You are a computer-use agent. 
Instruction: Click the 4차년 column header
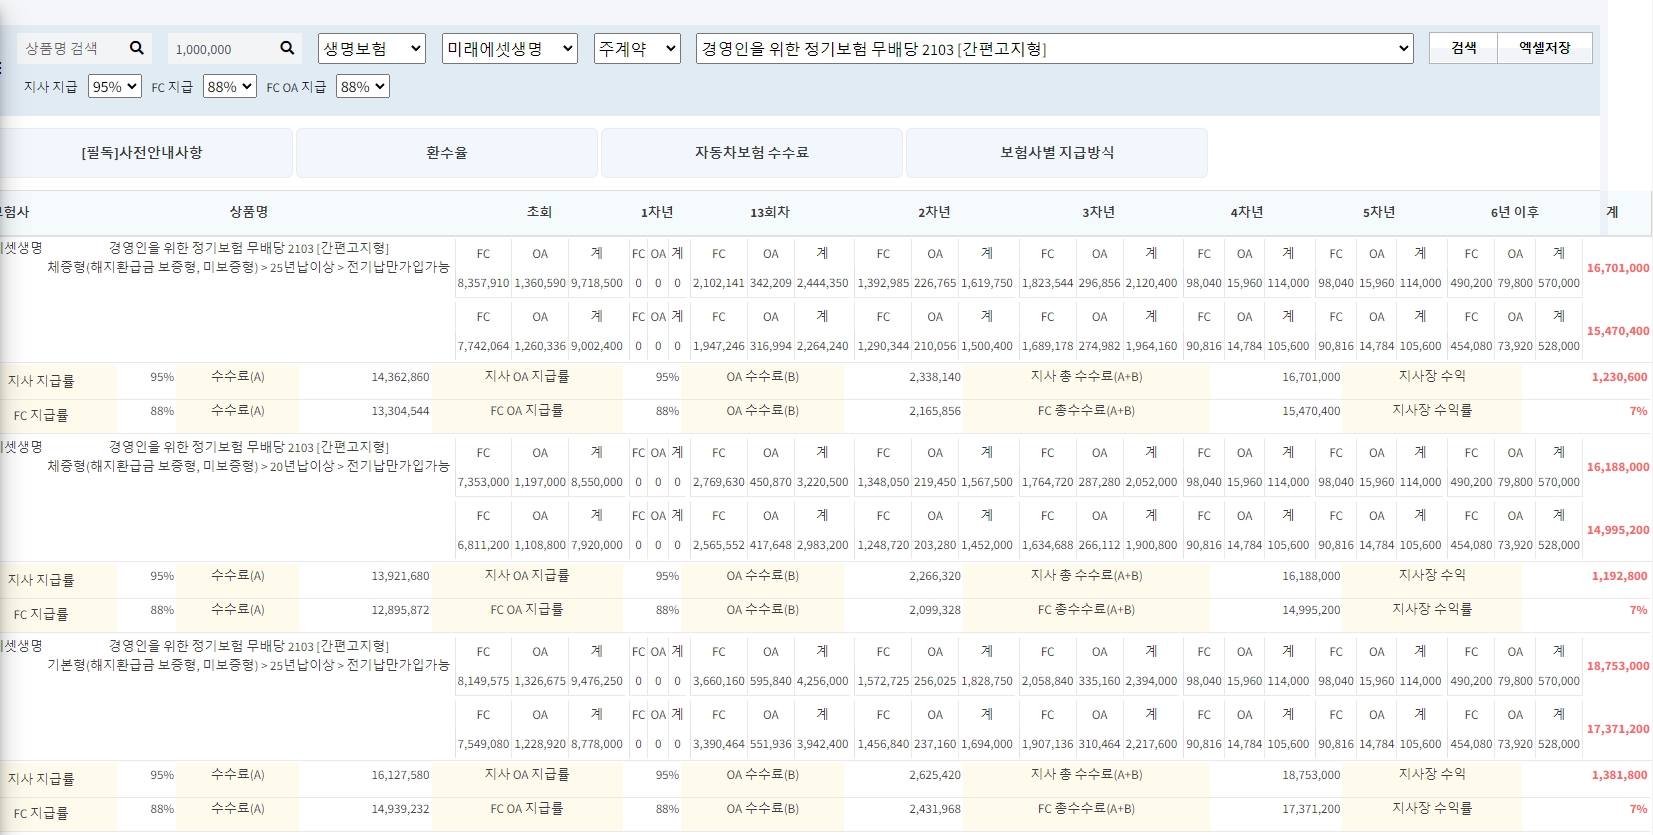(1247, 212)
